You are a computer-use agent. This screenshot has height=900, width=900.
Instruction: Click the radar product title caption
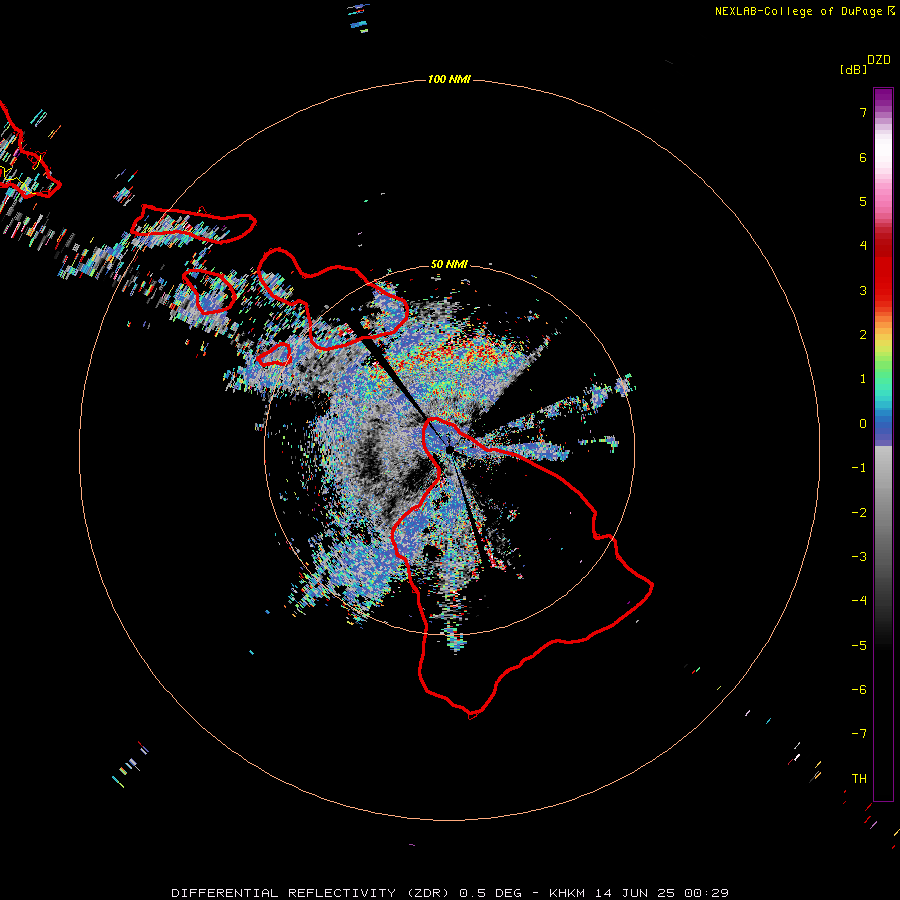(450, 893)
